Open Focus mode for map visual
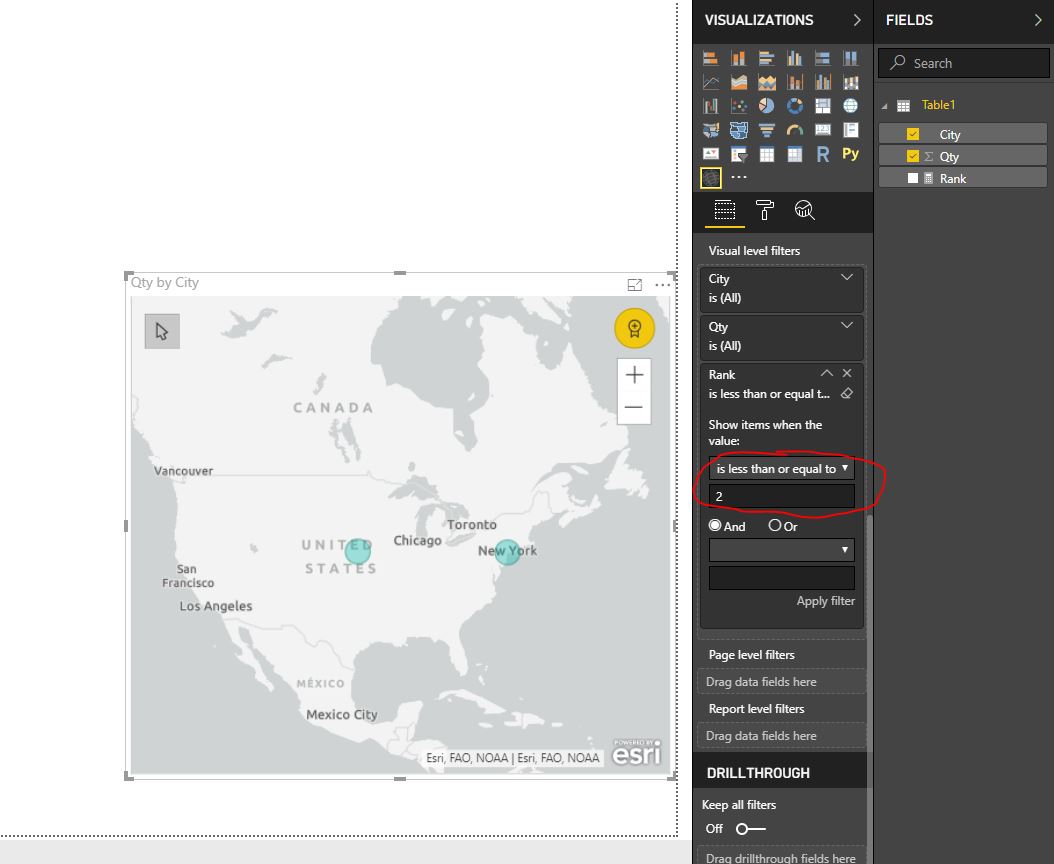 click(635, 285)
